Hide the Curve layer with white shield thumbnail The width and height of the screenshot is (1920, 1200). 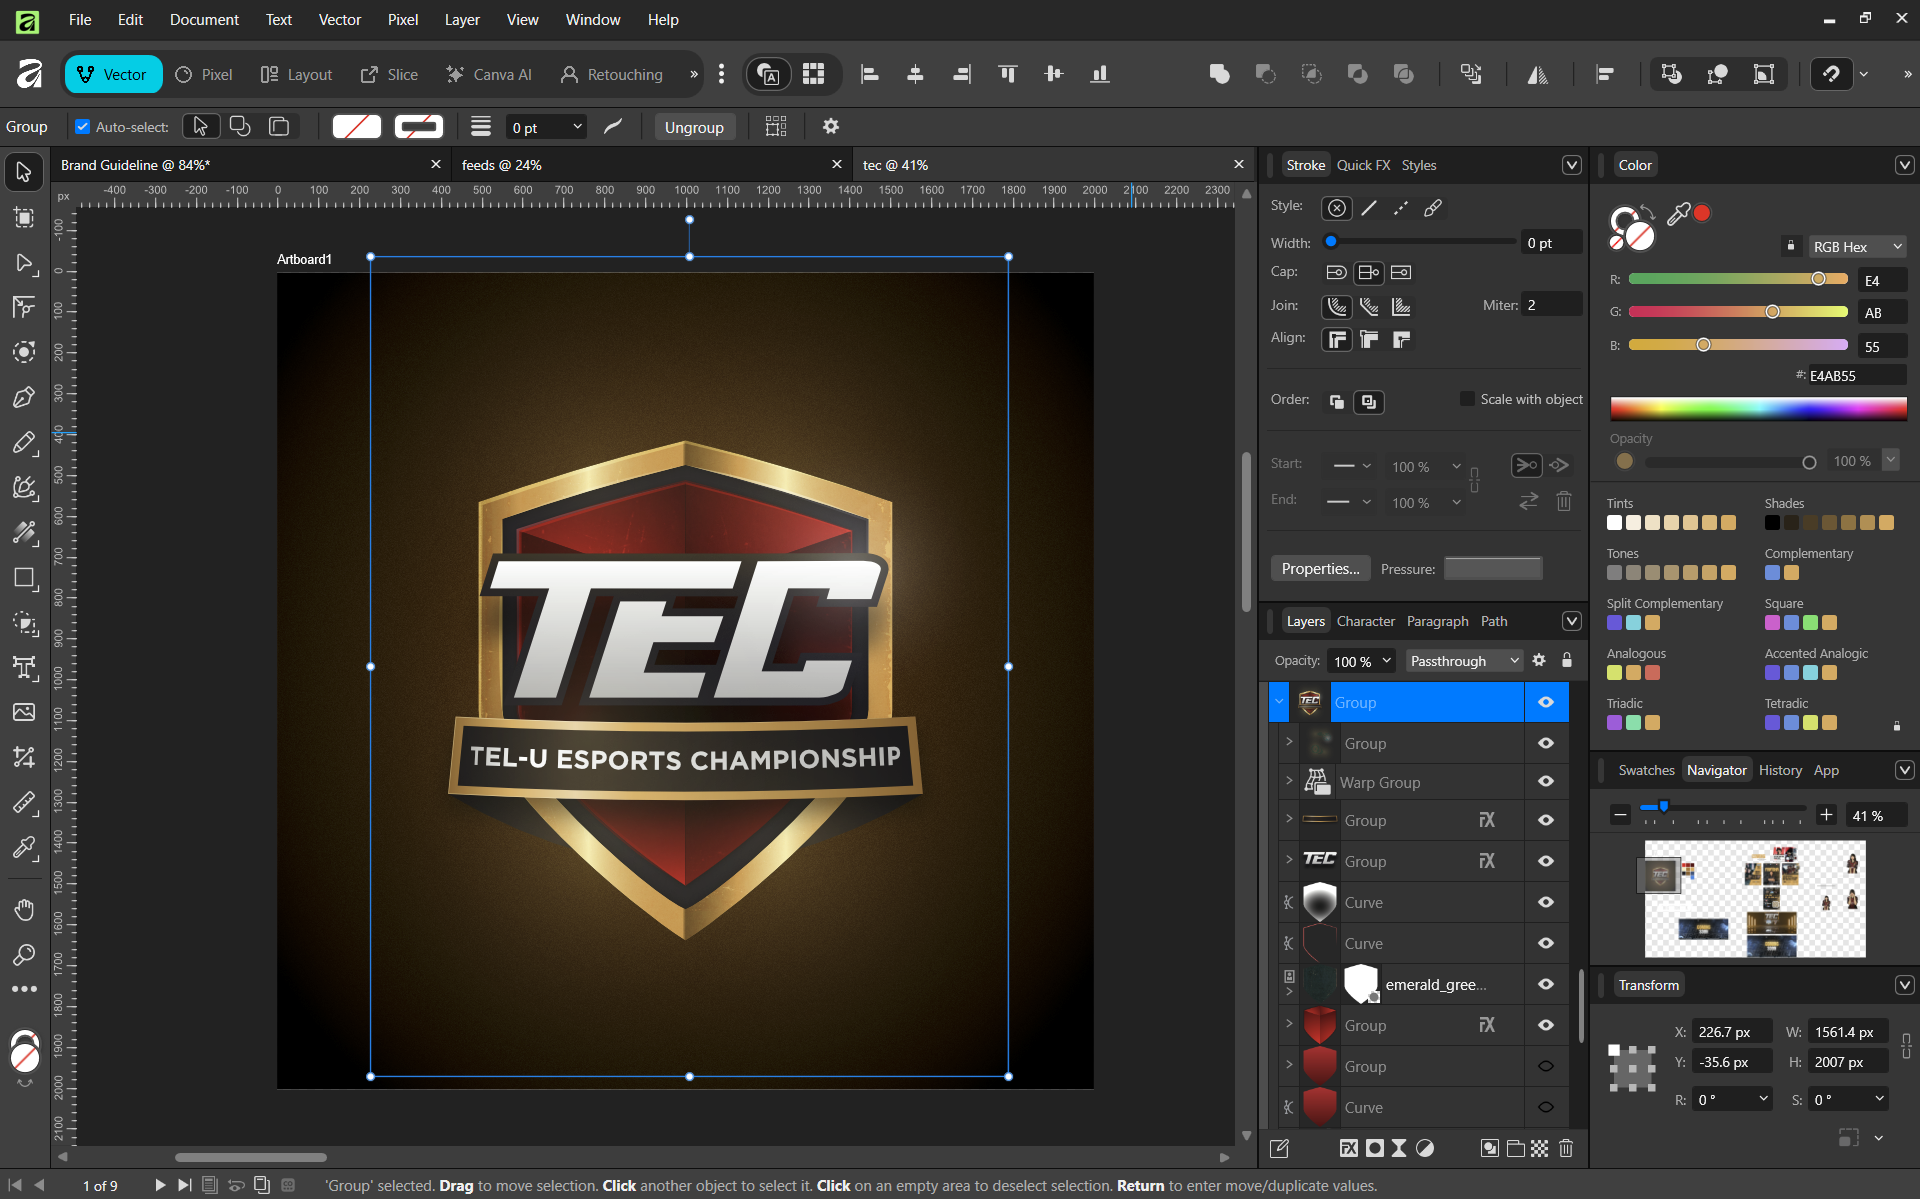[1546, 902]
